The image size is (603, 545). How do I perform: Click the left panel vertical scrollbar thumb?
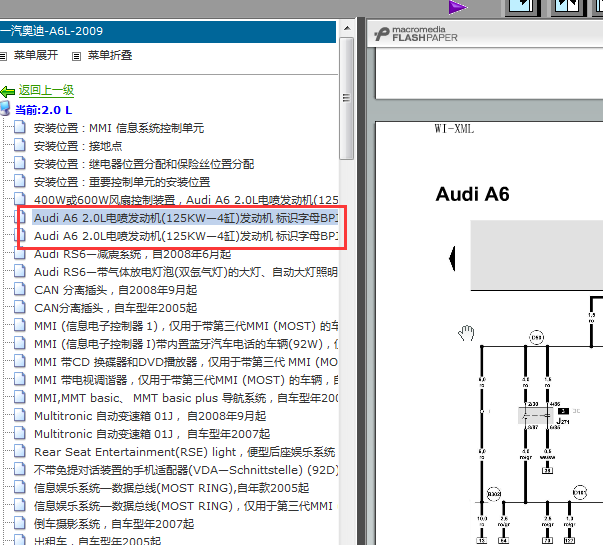pyautogui.click(x=346, y=98)
